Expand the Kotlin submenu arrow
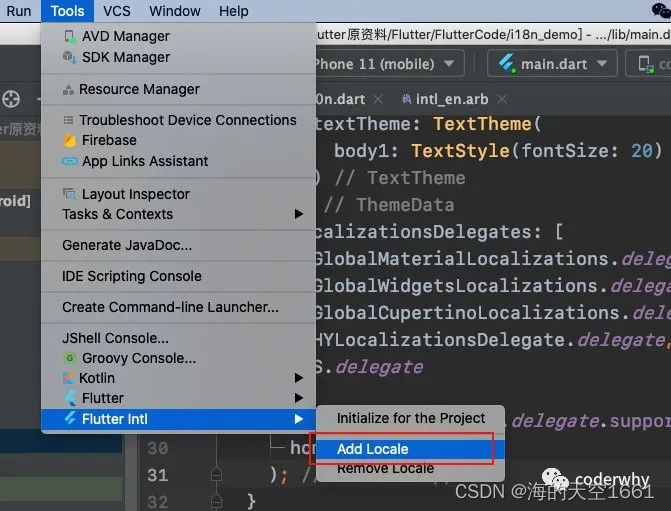Viewport: 671px width, 511px height. point(299,378)
